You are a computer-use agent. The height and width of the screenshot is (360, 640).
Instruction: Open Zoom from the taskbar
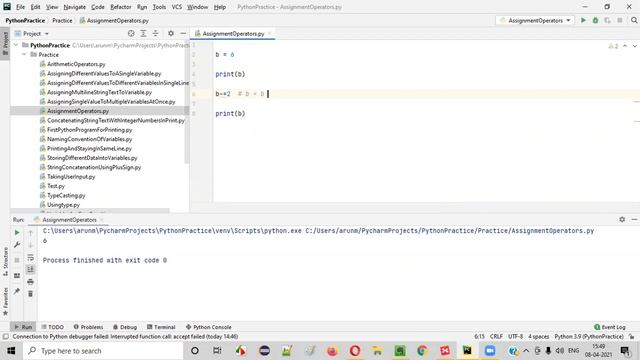tap(490, 351)
